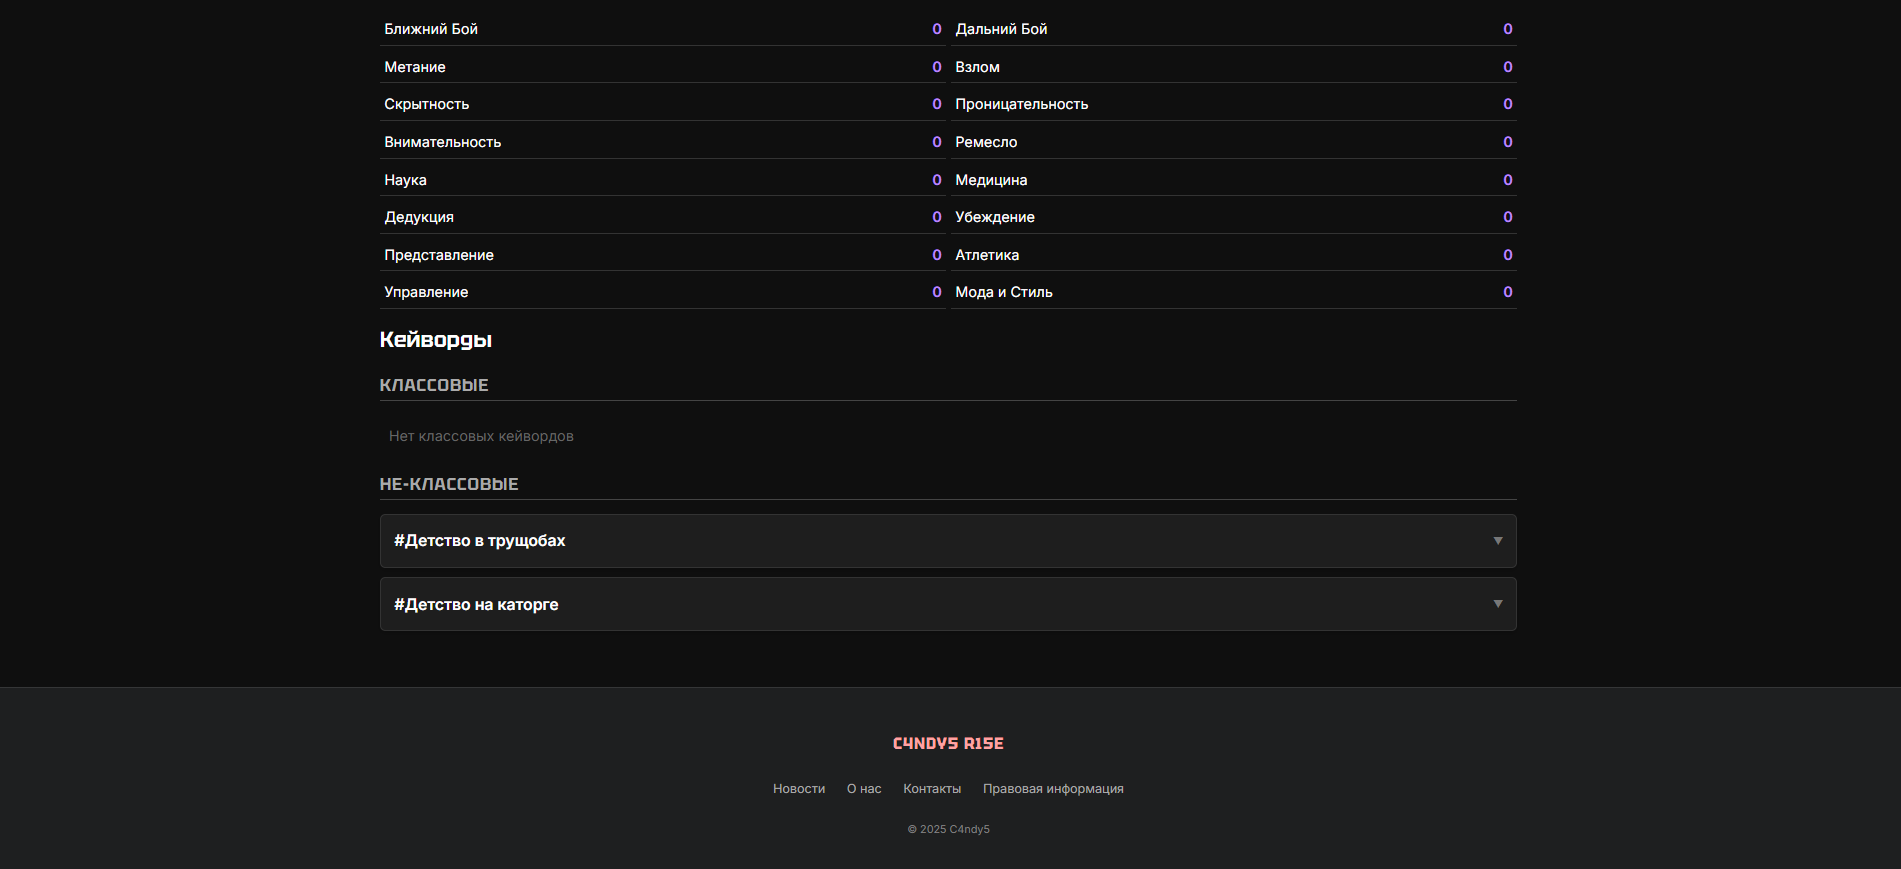This screenshot has height=869, width=1901.
Task: Select the Ближний Бой skill row
Action: click(x=663, y=29)
